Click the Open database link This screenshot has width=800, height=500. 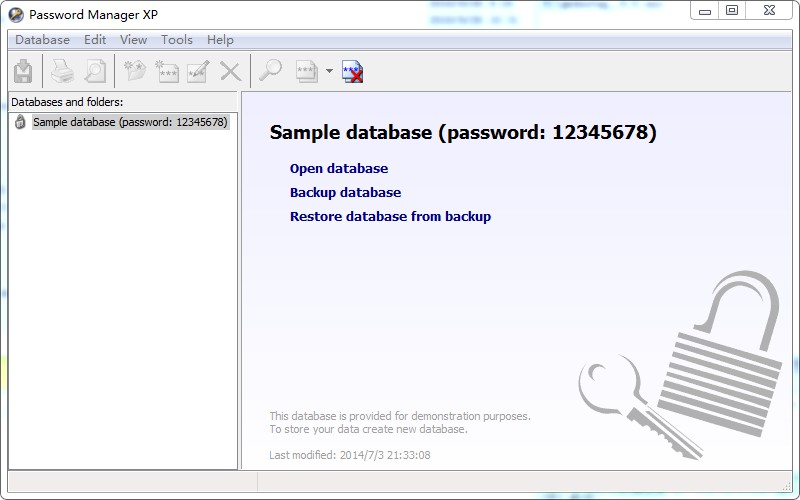338,169
